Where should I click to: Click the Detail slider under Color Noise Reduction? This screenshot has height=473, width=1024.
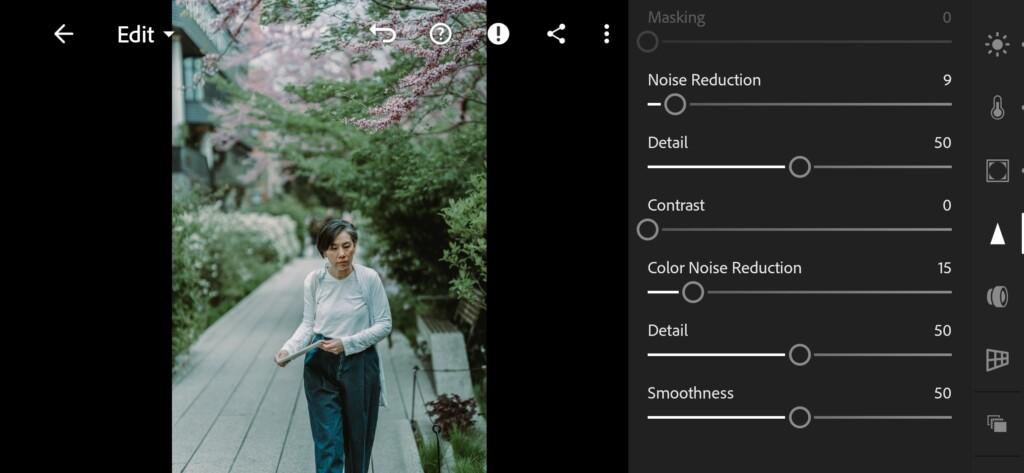tap(799, 355)
